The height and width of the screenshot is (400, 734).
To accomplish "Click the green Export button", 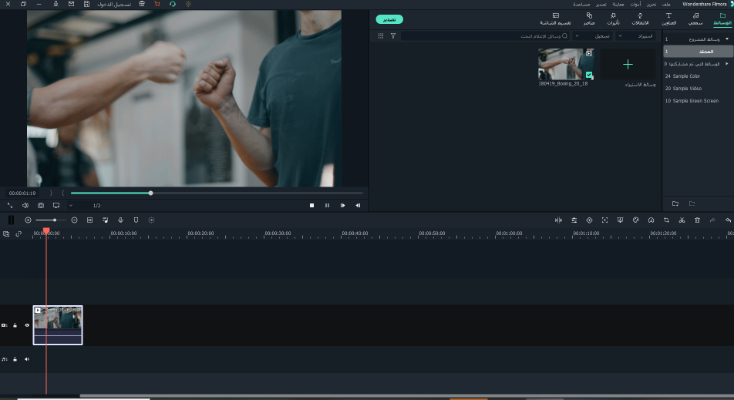I will (x=390, y=19).
